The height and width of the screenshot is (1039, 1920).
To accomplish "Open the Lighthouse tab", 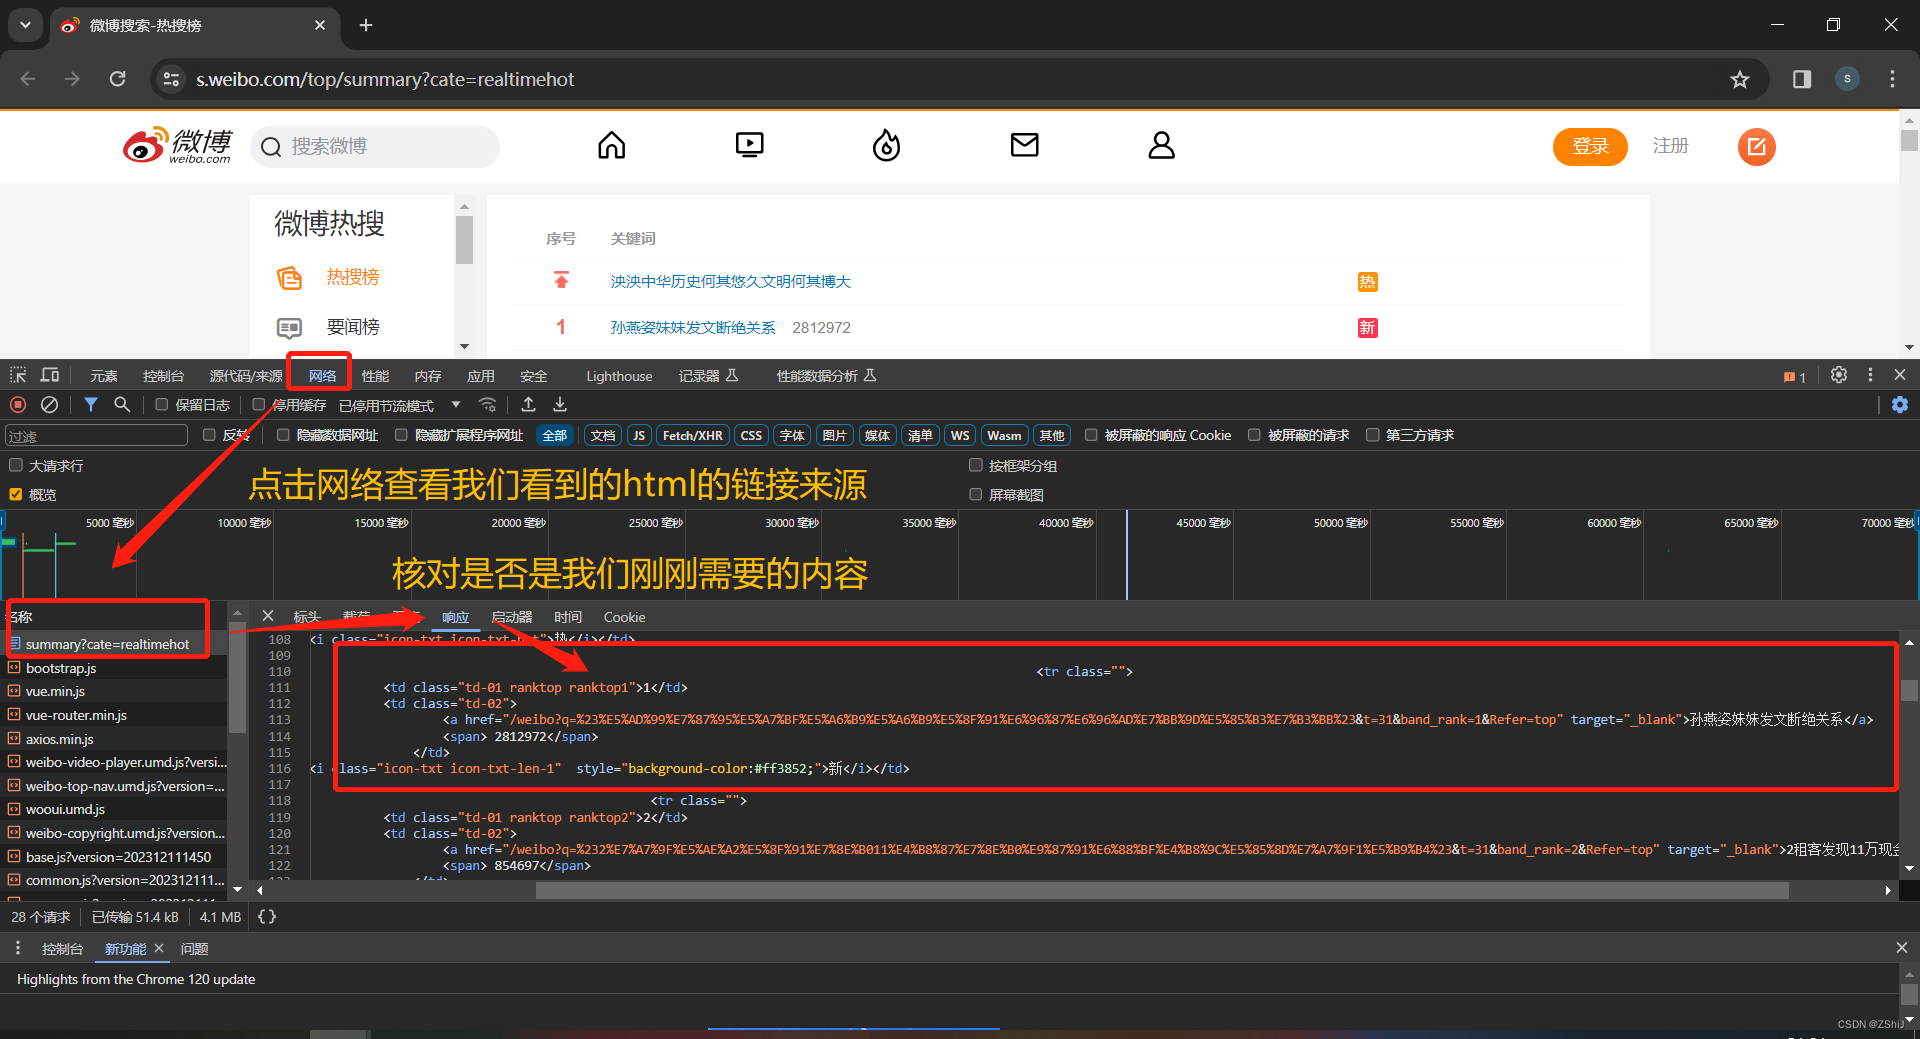I will click(619, 376).
